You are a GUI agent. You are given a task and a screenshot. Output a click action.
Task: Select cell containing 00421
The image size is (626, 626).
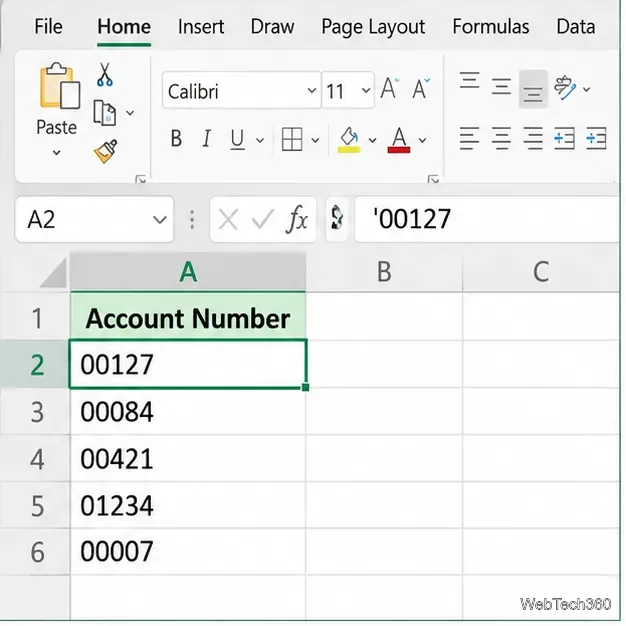click(x=188, y=458)
